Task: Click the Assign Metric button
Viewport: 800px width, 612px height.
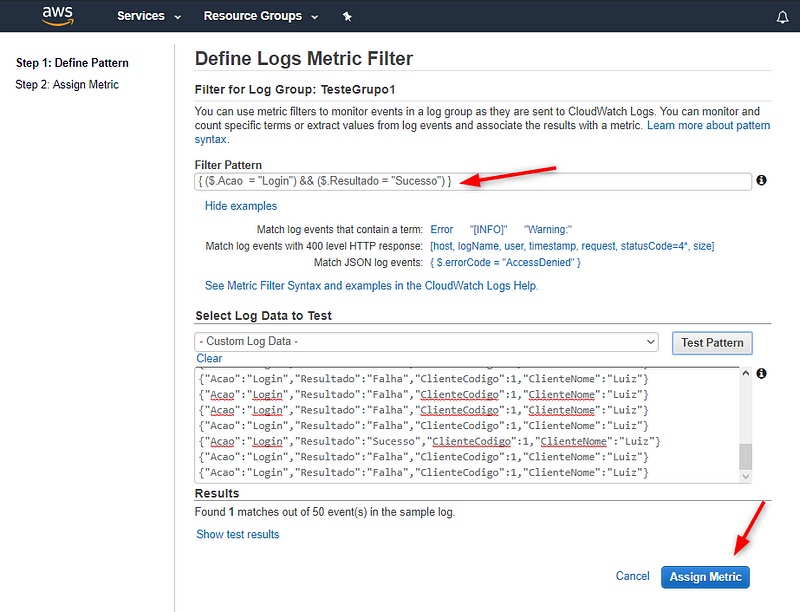Action: click(705, 577)
